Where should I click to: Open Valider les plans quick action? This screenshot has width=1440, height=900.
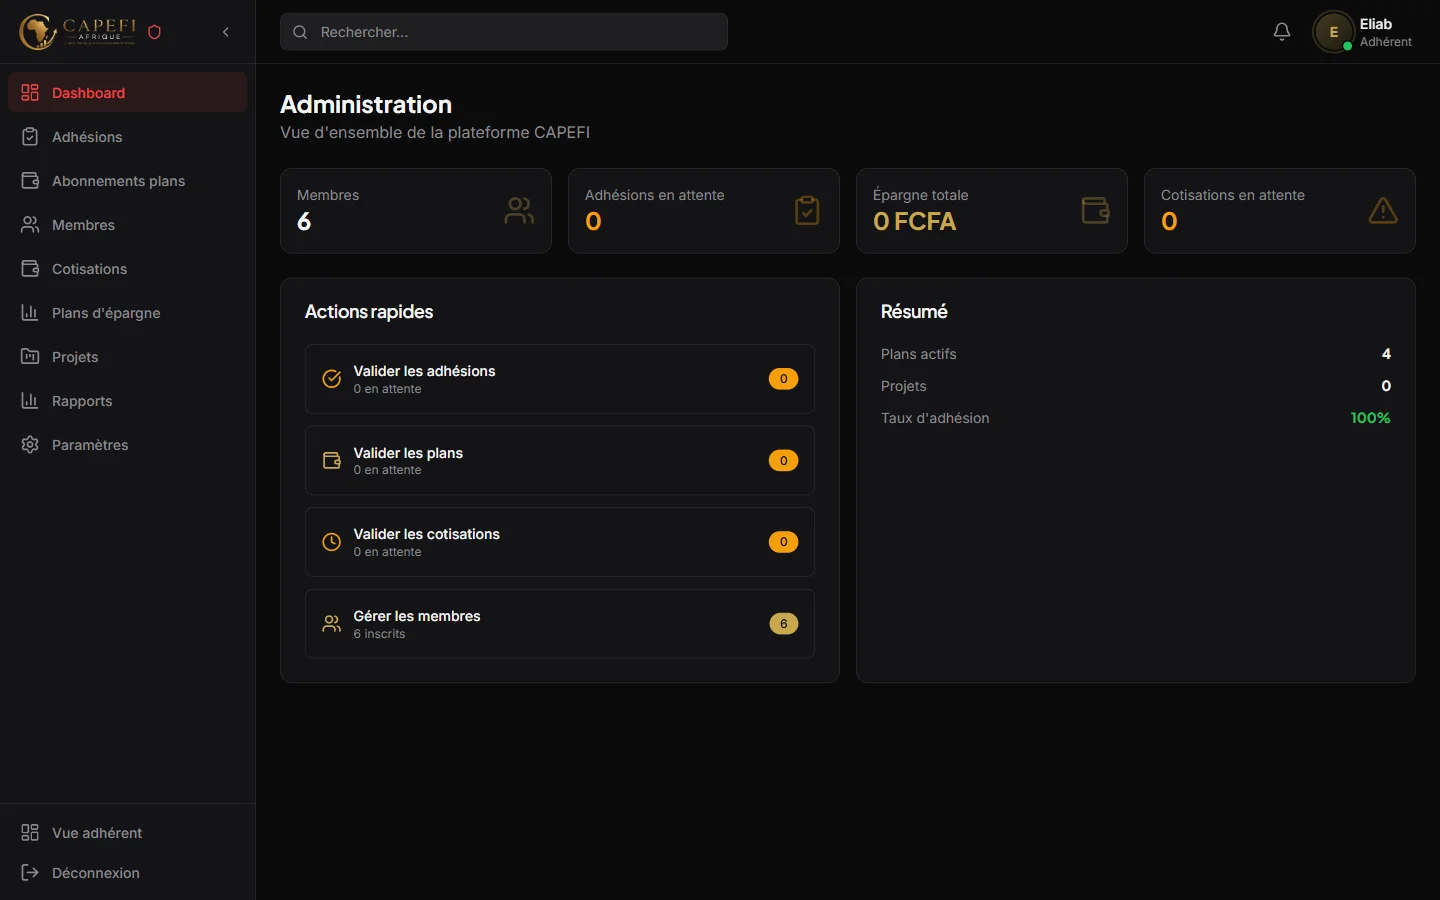pyautogui.click(x=560, y=460)
